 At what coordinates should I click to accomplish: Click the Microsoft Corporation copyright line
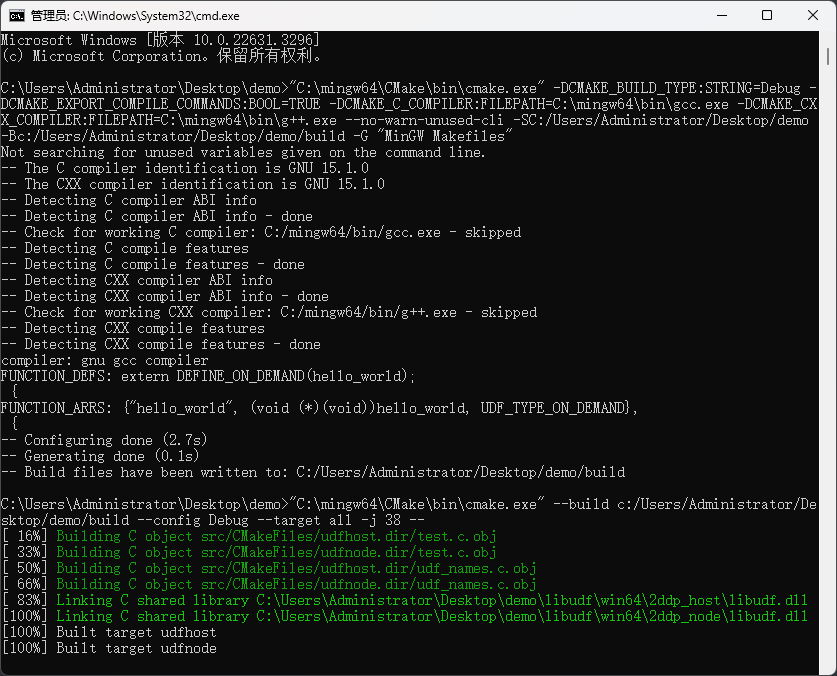point(161,56)
